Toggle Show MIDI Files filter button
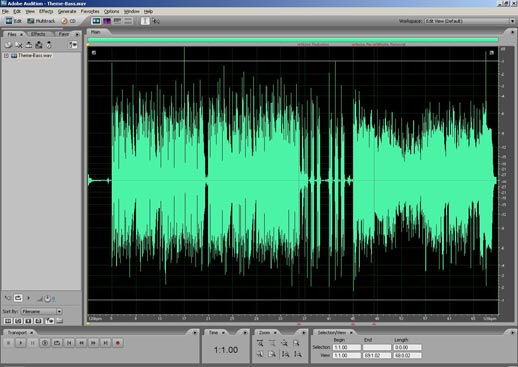This screenshot has height=367, width=518. click(x=39, y=321)
